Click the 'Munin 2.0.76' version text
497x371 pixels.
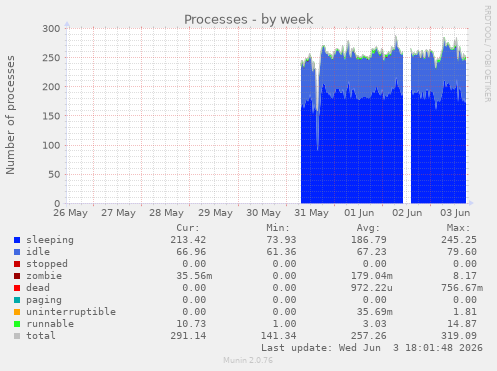(248, 360)
